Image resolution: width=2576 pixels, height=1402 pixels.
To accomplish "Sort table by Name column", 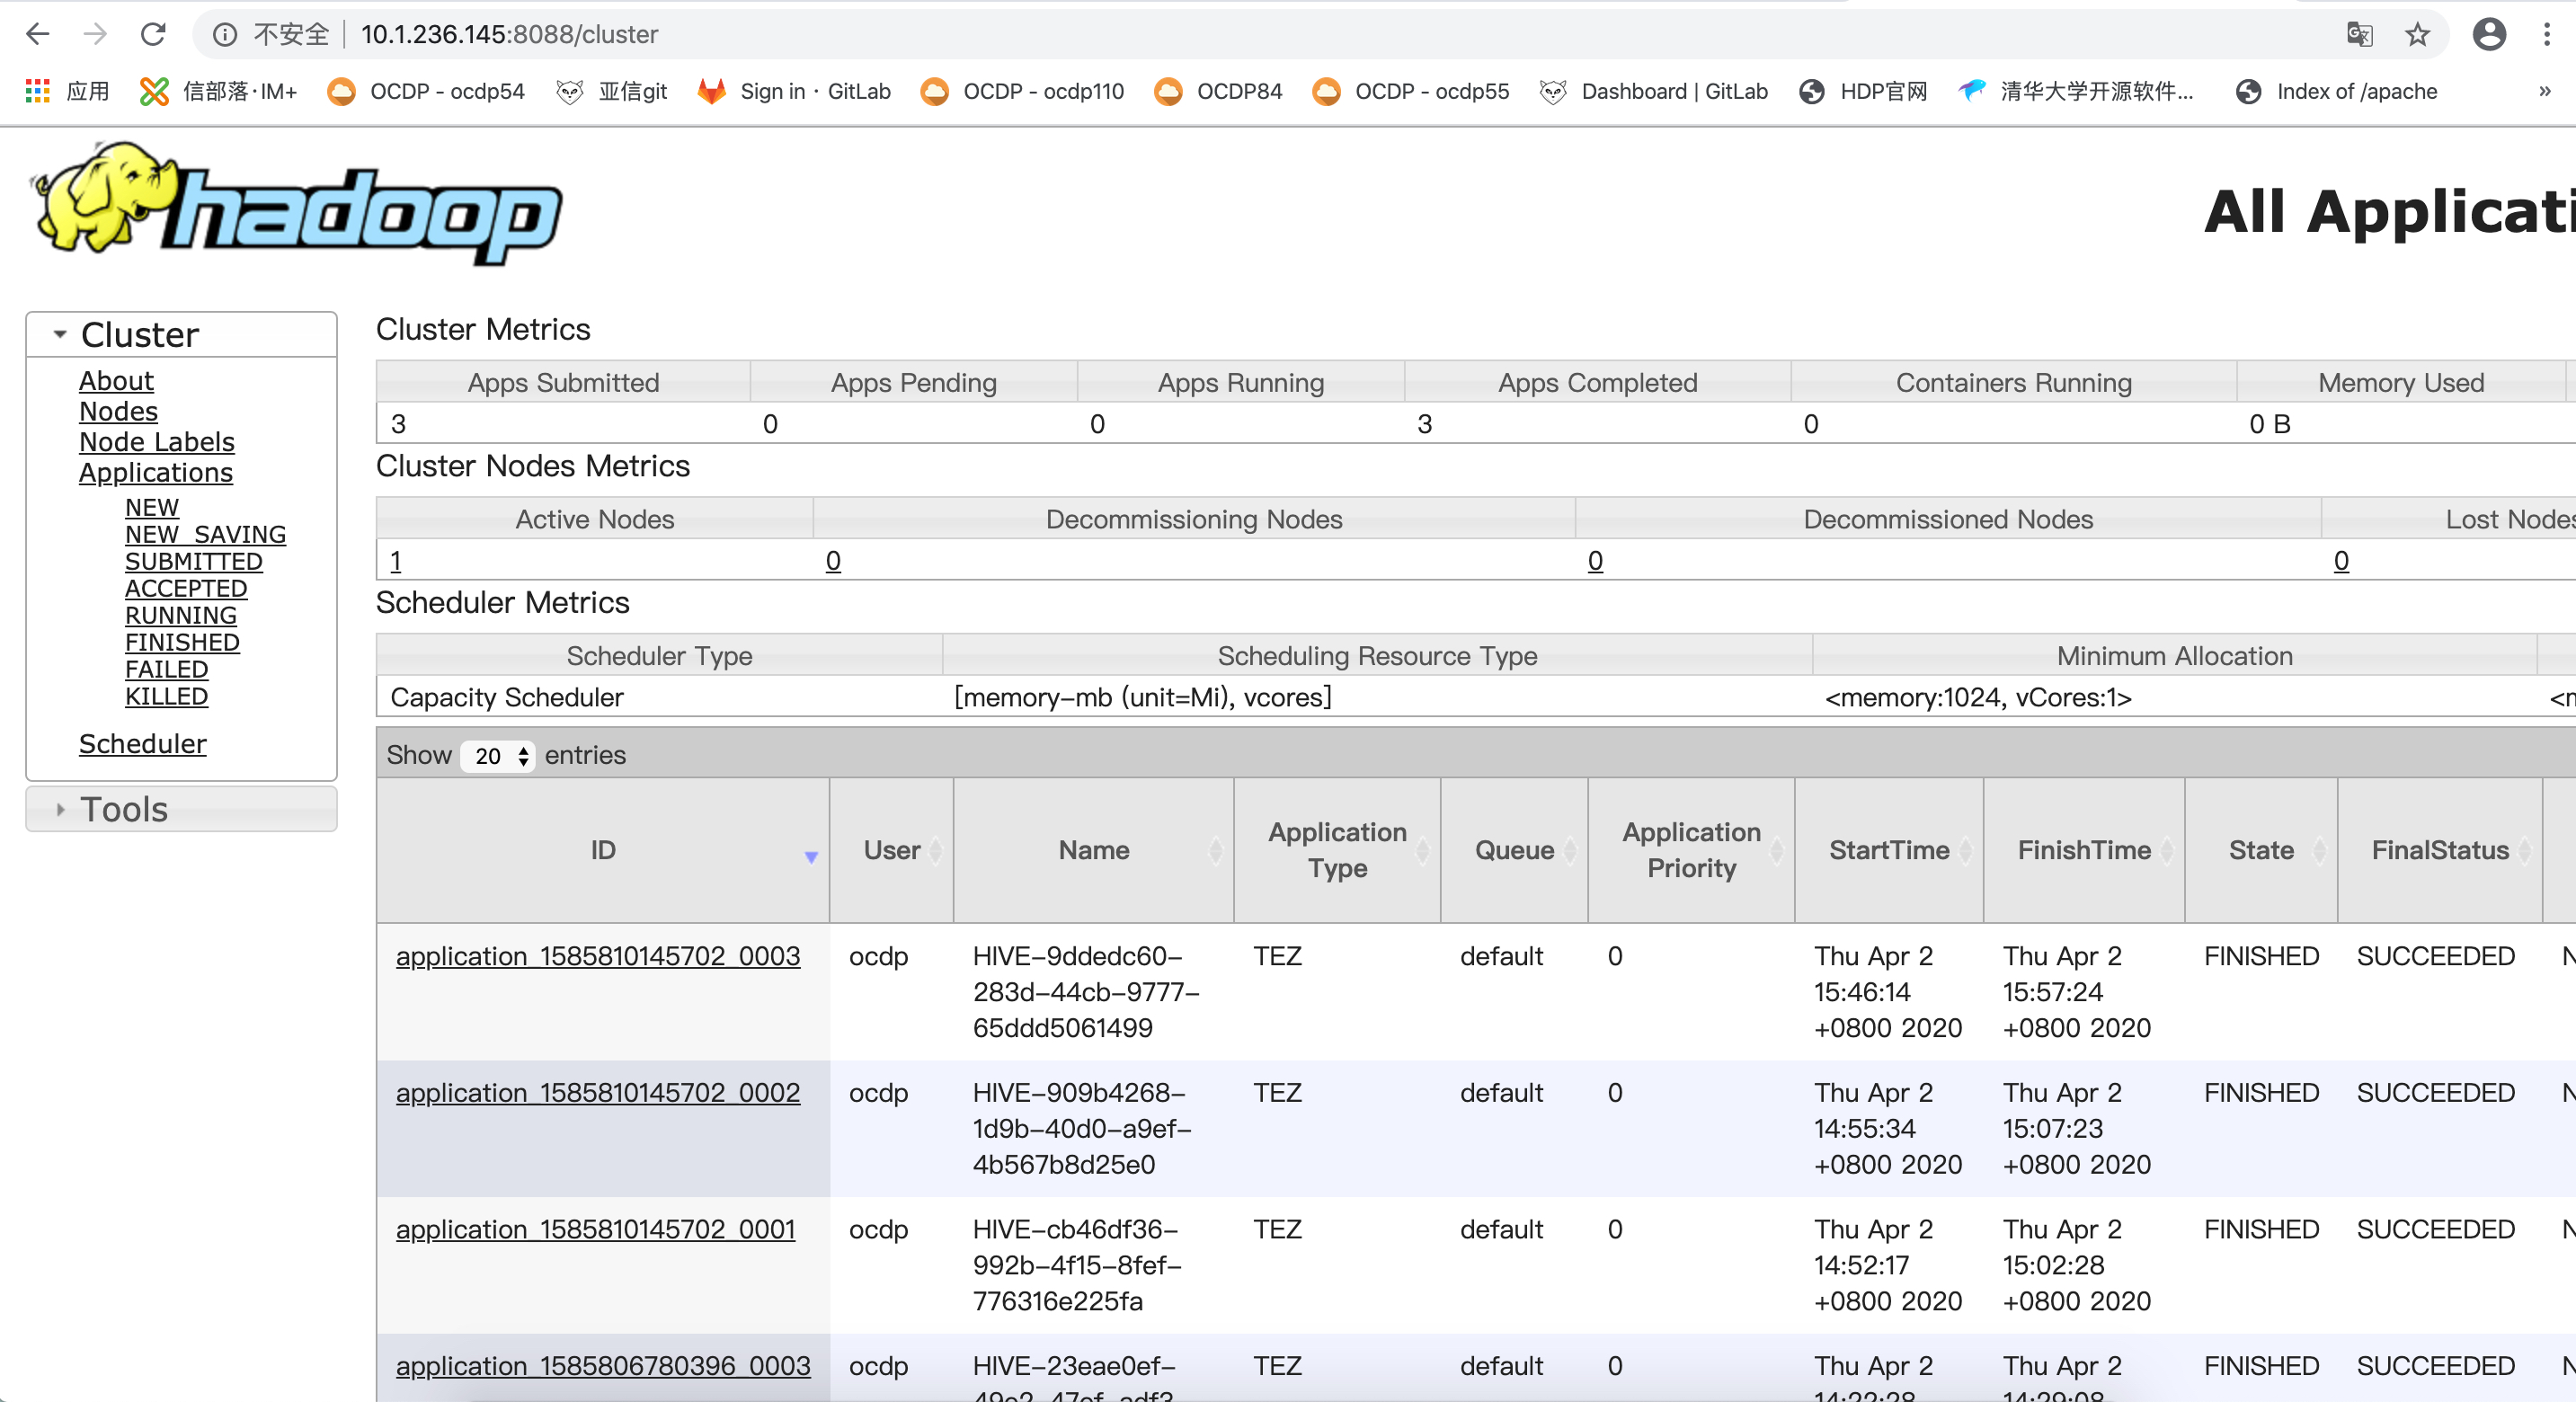I will [1094, 850].
